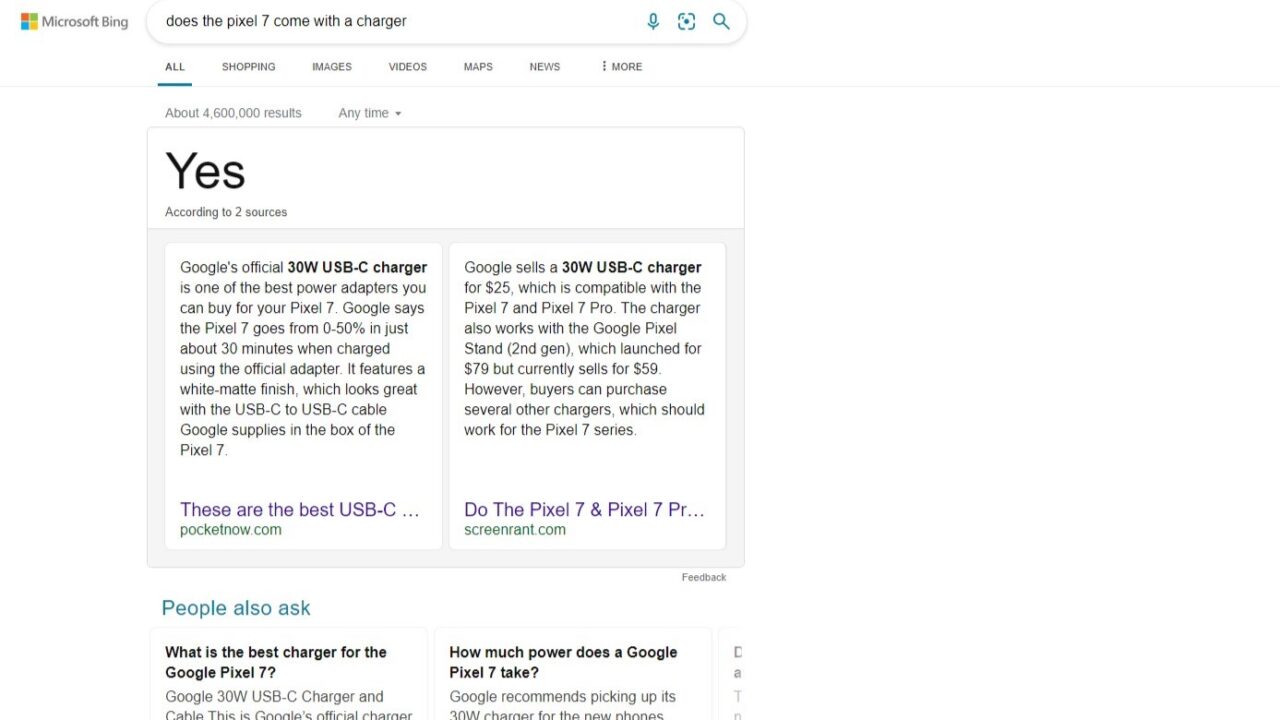
Task: Click the magnifying glass search icon
Action: pos(721,21)
